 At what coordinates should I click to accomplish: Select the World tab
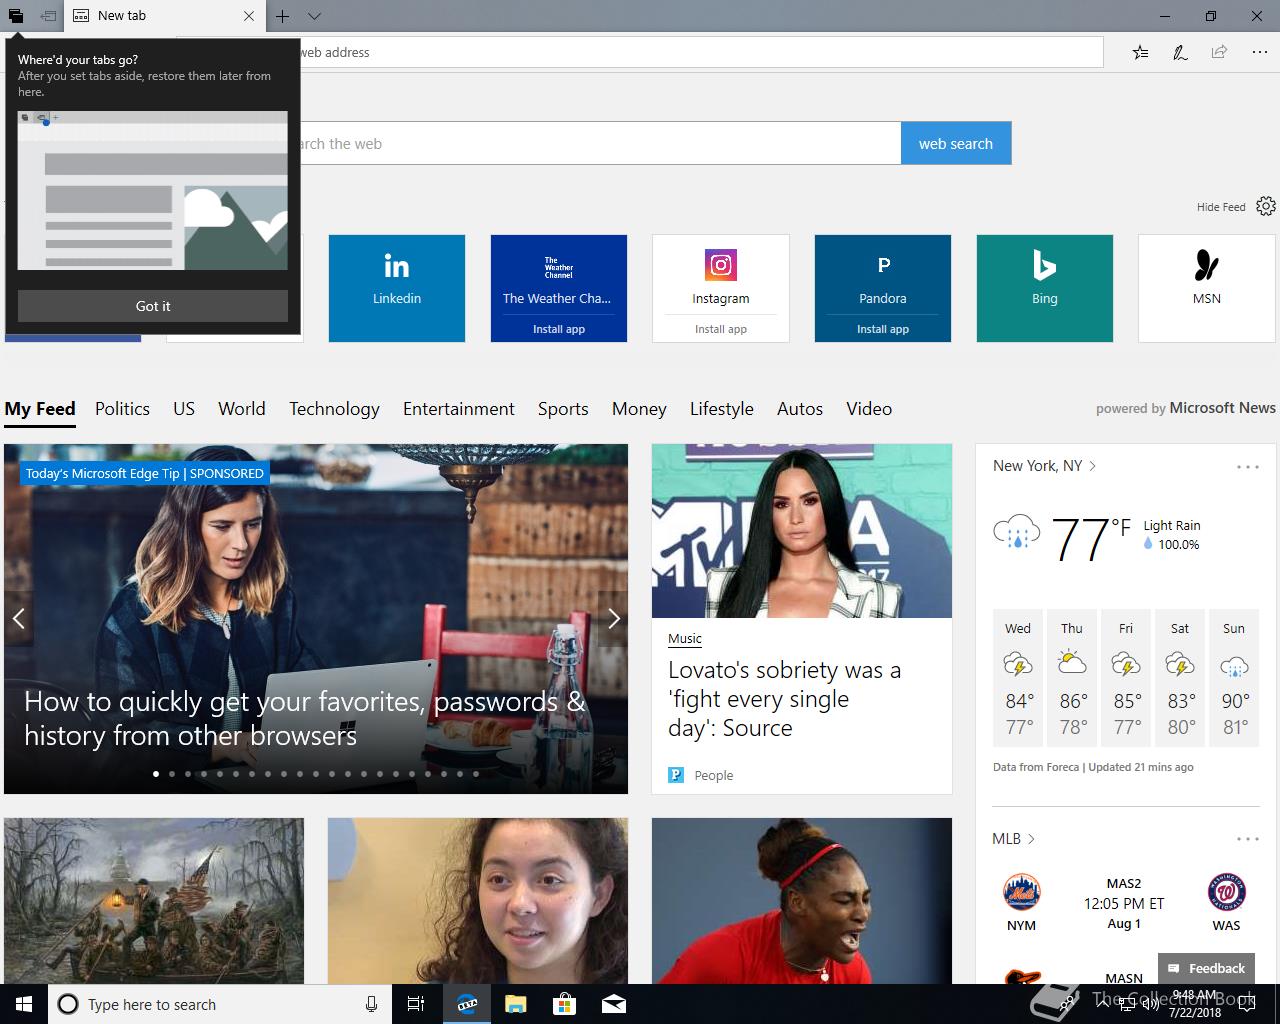(x=242, y=409)
